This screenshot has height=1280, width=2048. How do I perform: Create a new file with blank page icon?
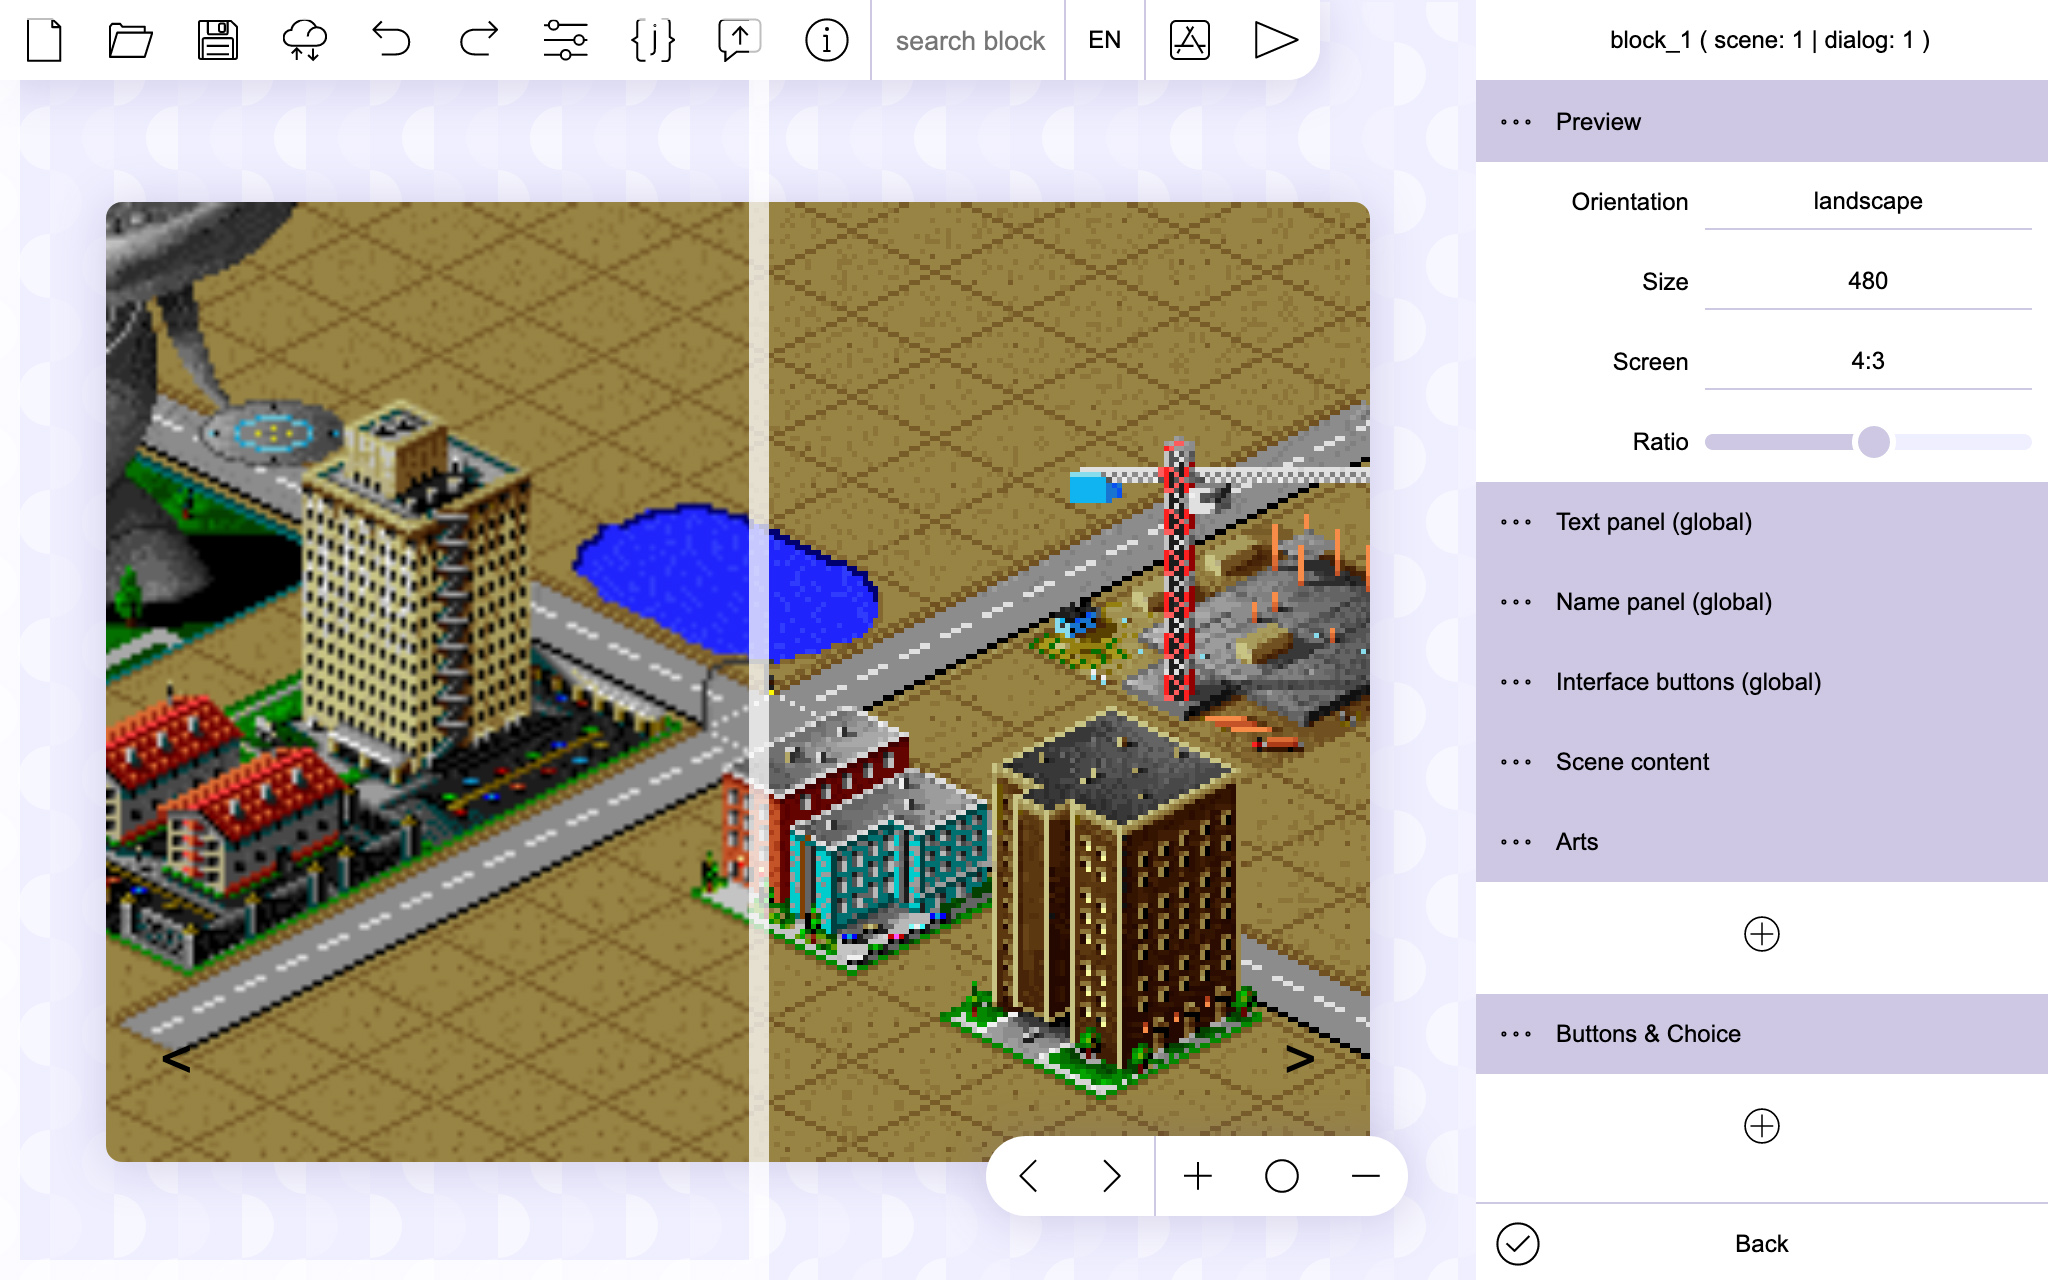(x=44, y=41)
